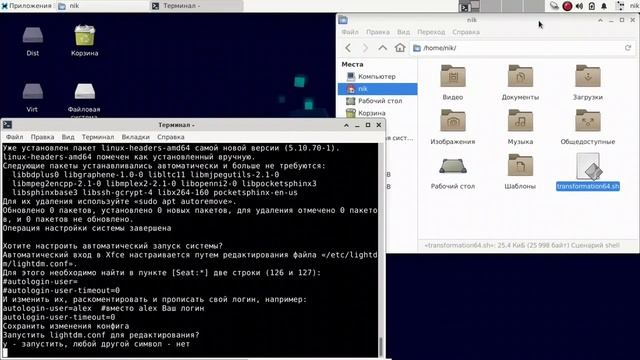Viewport: 640px width, 360px height.
Task: Open the file manager Справка menu
Action: [x=466, y=32]
